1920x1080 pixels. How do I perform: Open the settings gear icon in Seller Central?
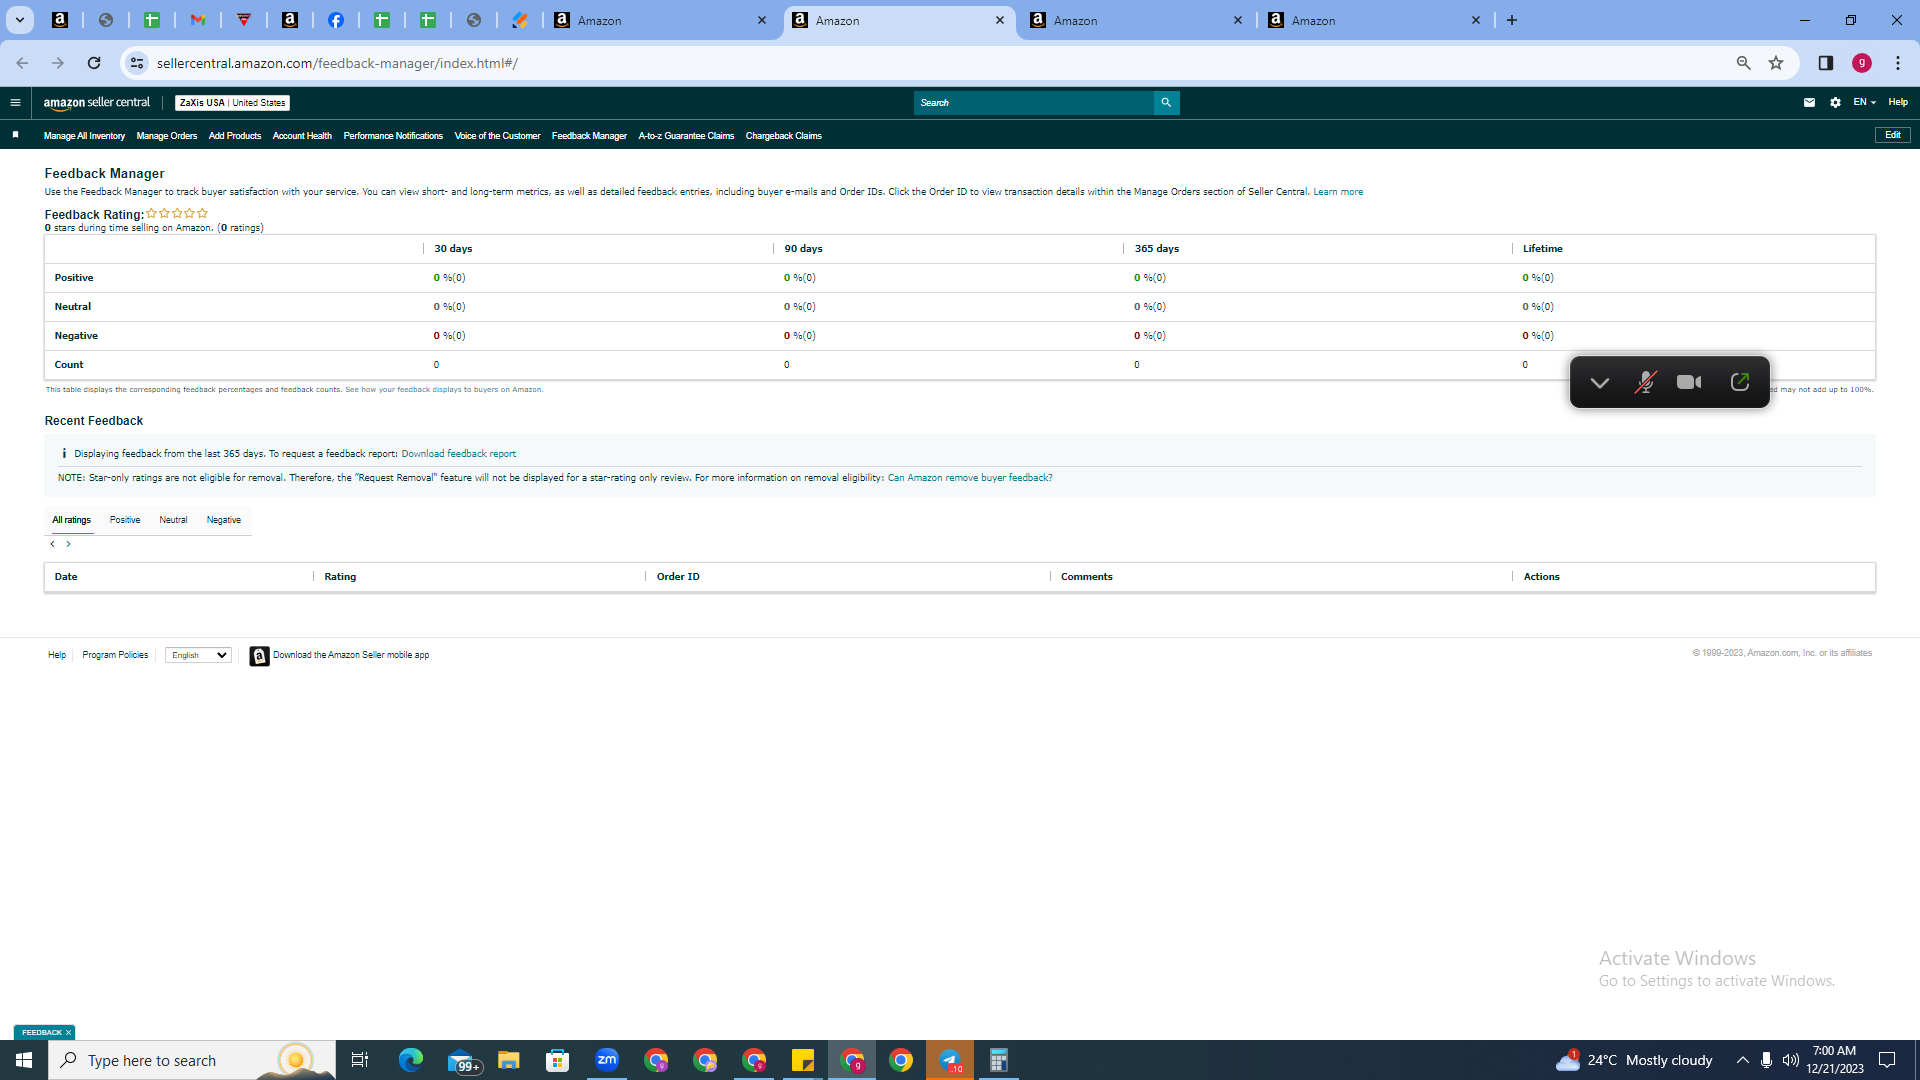1835,102
